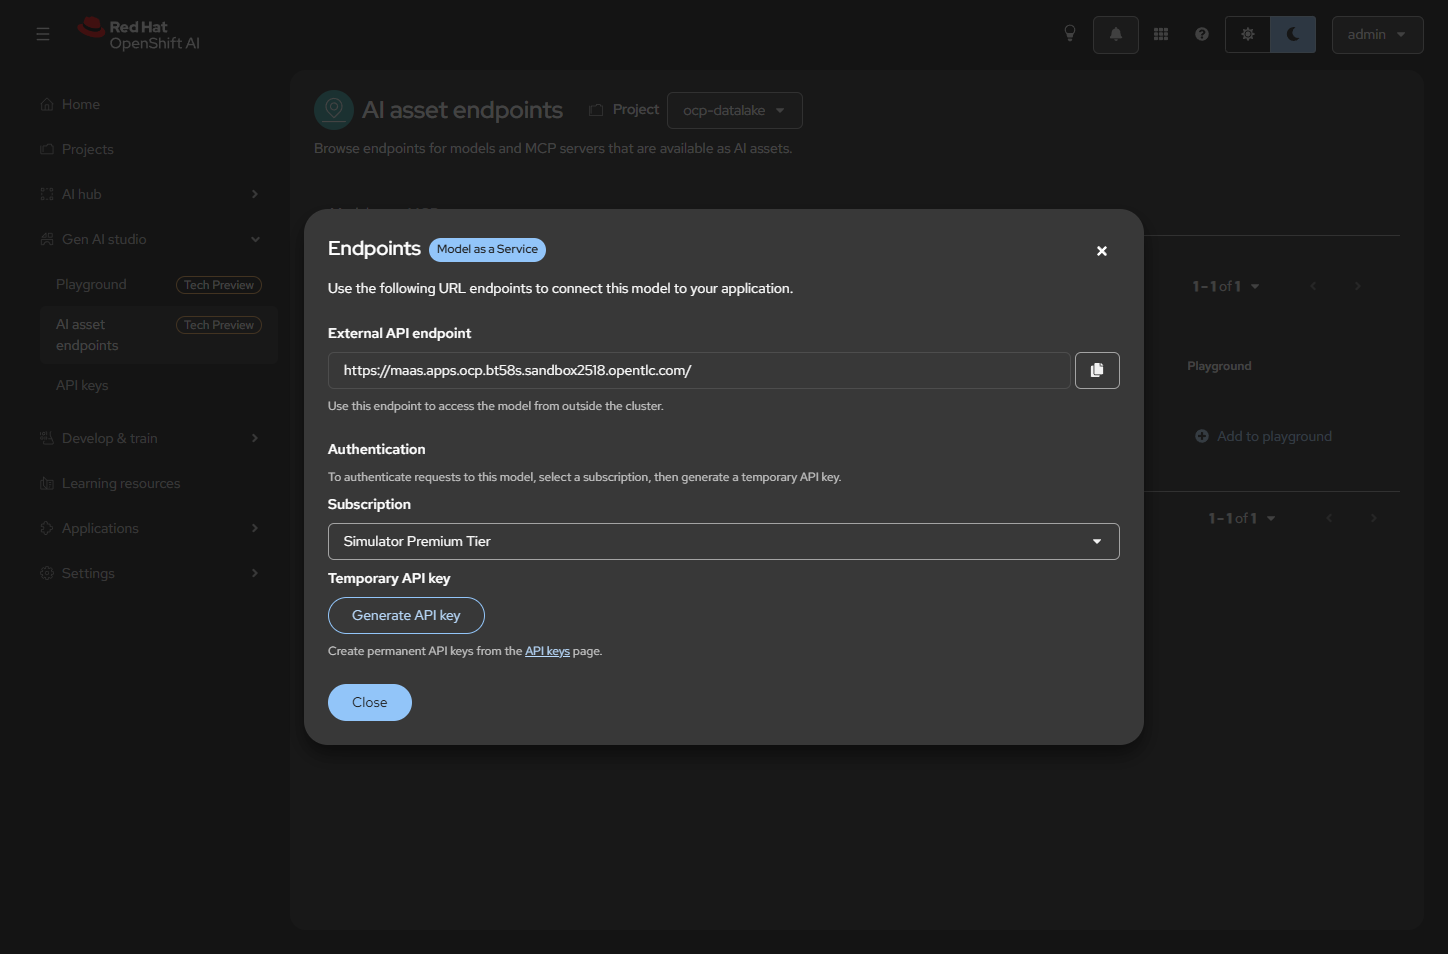This screenshot has height=954, width=1448.
Task: Click Add to playground
Action: [x=1263, y=436]
